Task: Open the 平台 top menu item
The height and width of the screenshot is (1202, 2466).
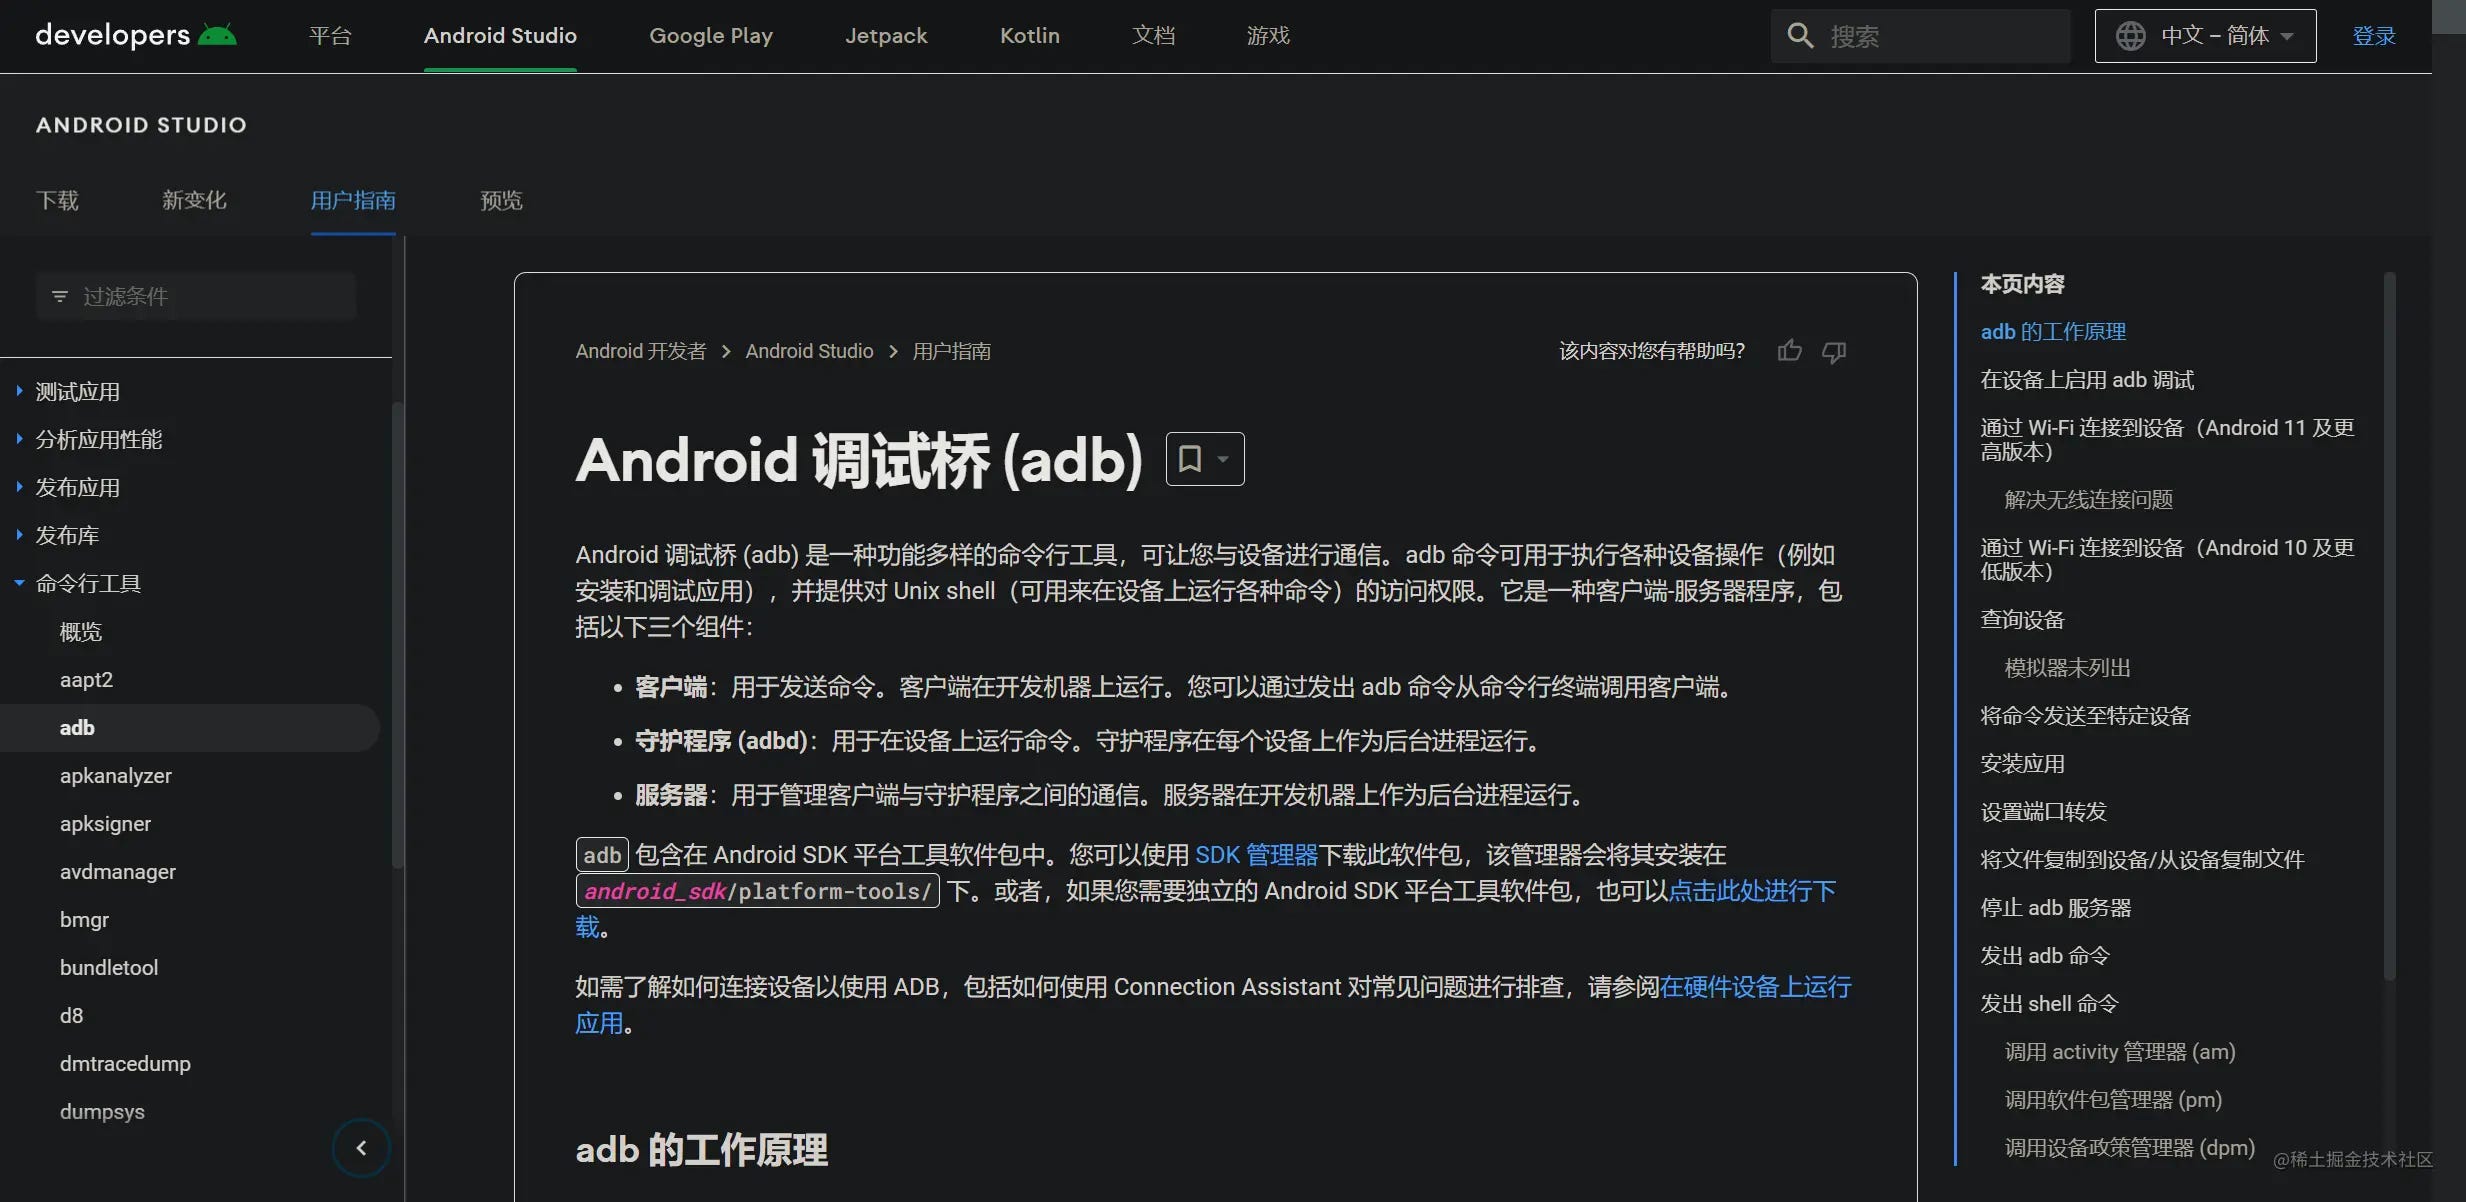Action: click(x=330, y=36)
